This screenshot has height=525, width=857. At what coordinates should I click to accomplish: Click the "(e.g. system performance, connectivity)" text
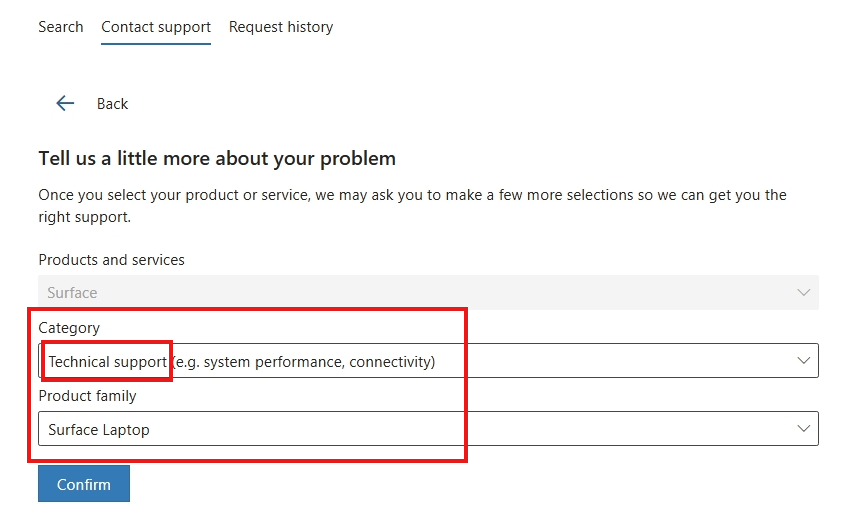303,362
